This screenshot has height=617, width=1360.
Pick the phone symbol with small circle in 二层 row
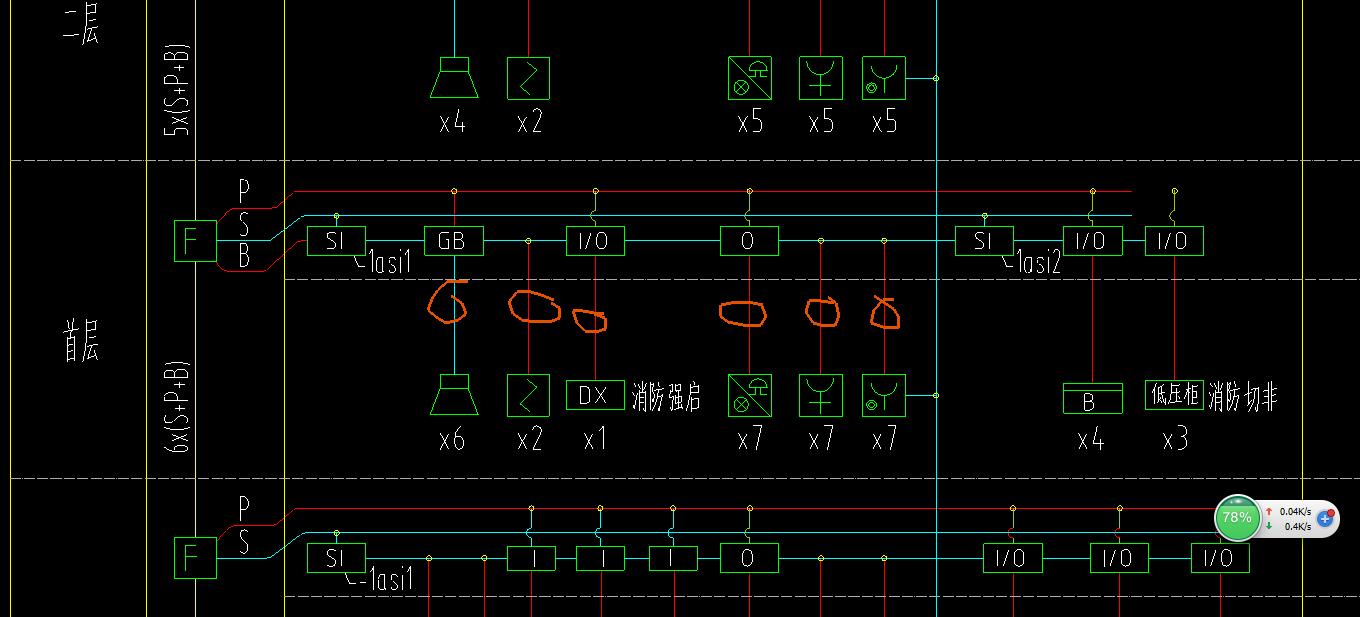pos(884,78)
